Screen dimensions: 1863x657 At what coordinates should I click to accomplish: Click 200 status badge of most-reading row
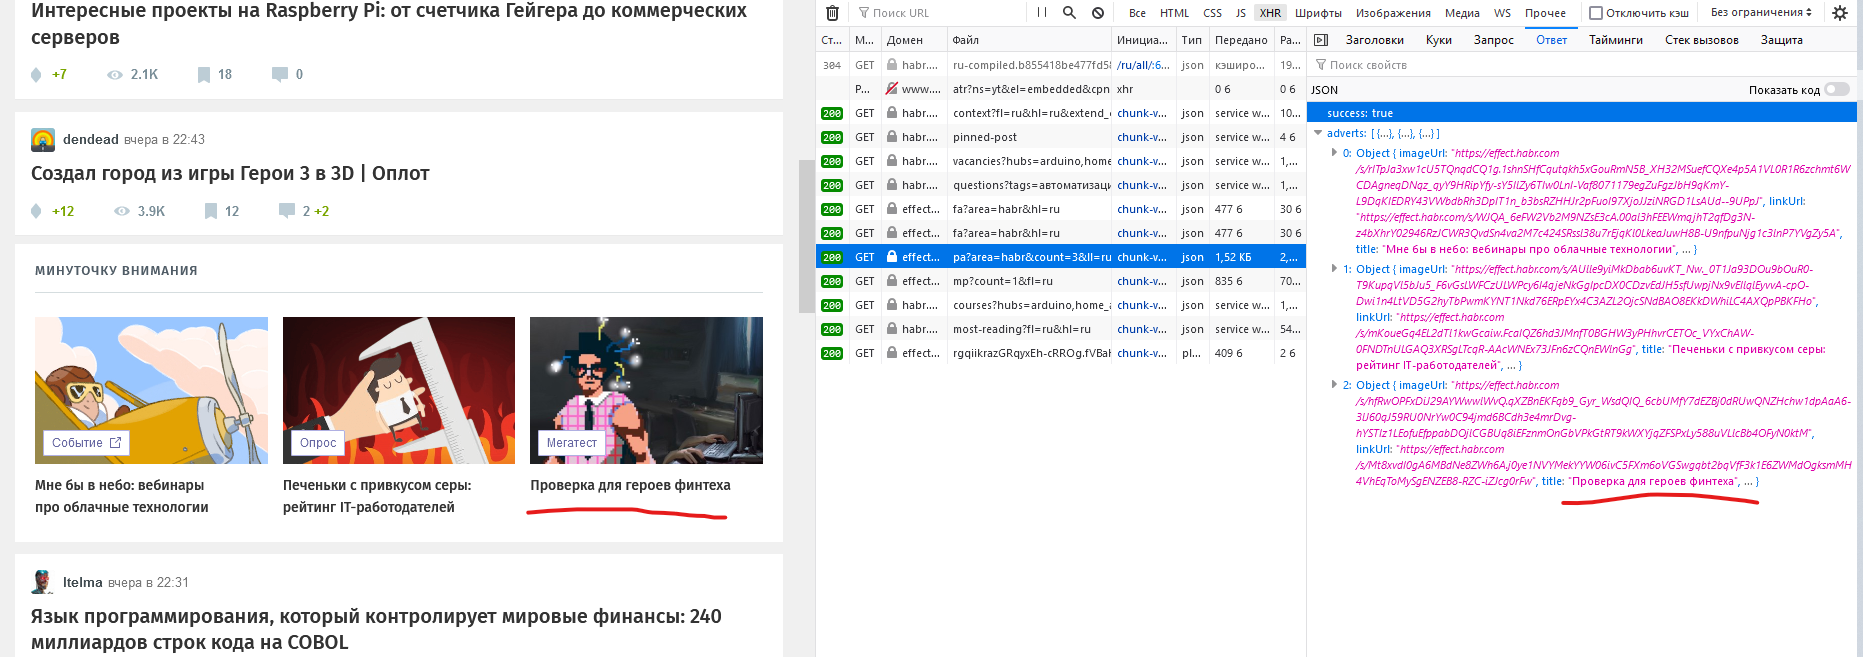(x=832, y=329)
